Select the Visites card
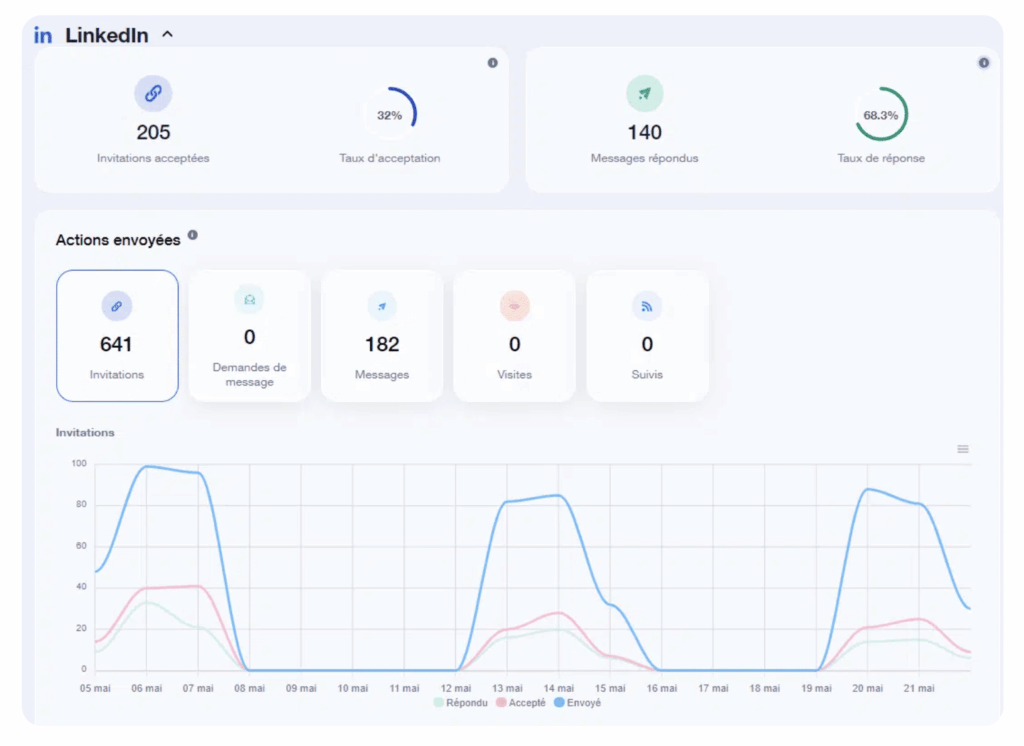 pos(514,336)
